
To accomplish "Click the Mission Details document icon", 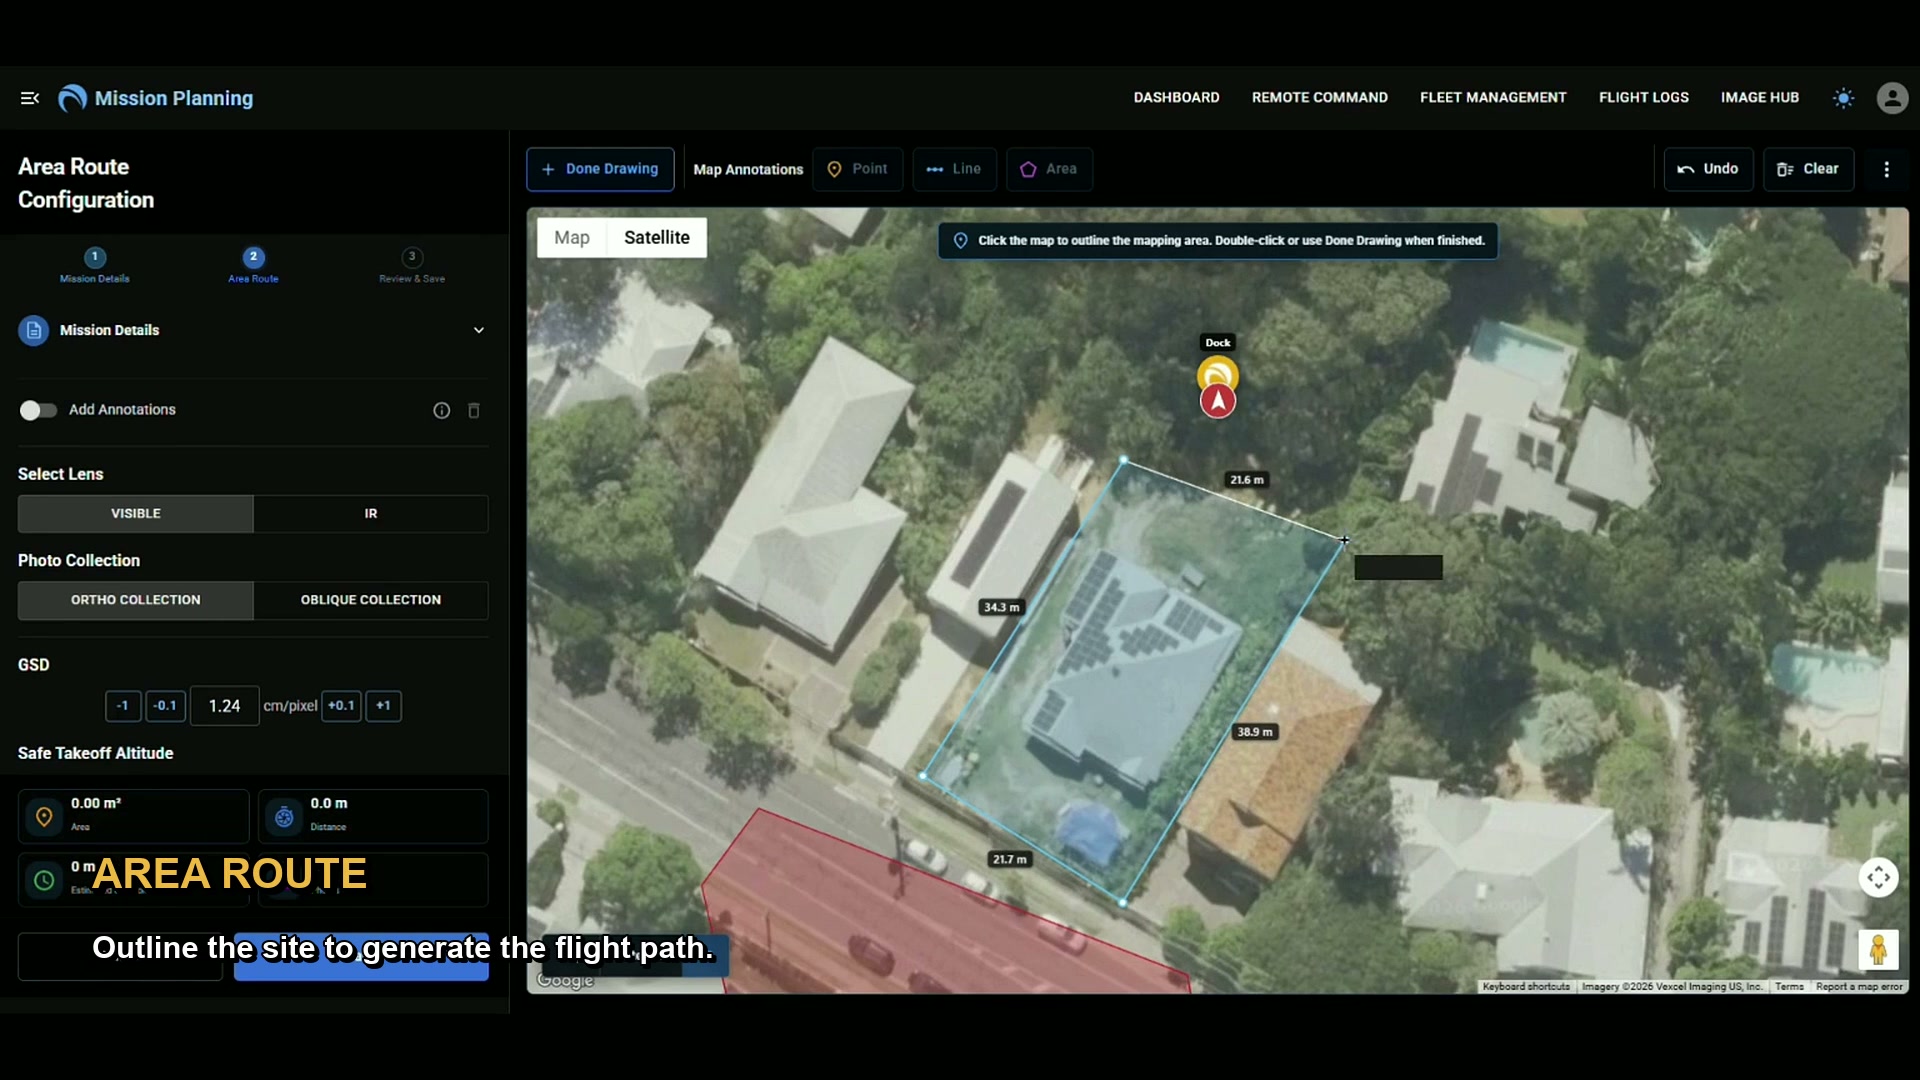I will [33, 330].
